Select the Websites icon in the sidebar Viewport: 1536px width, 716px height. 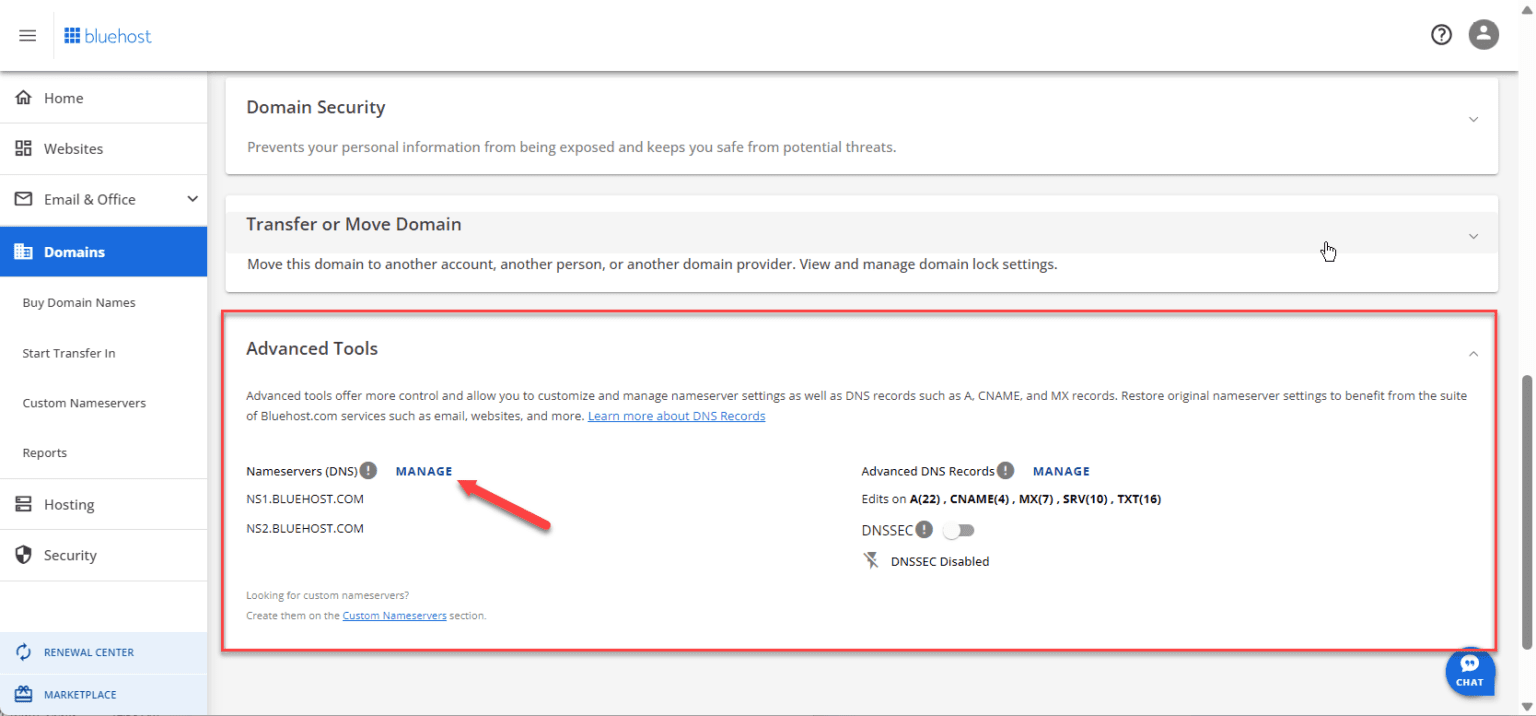pos(23,148)
